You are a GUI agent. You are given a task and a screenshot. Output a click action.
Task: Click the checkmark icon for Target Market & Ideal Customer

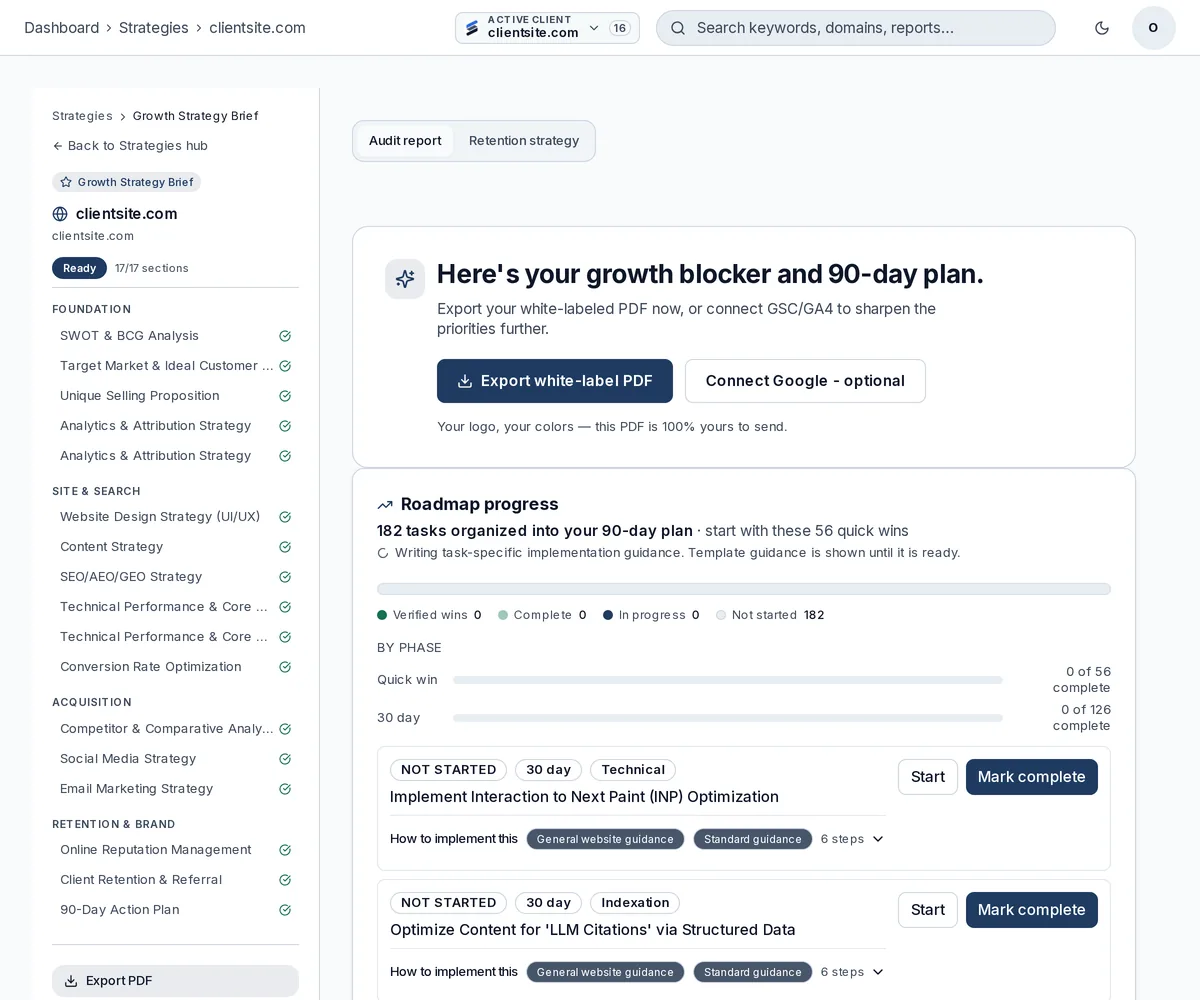(285, 366)
